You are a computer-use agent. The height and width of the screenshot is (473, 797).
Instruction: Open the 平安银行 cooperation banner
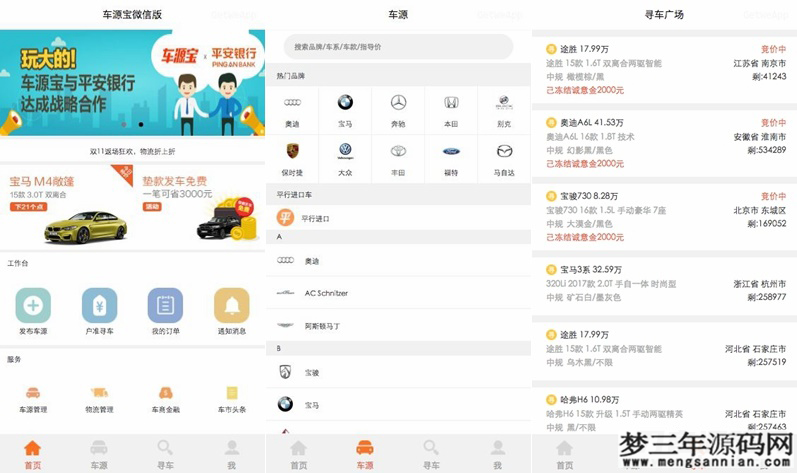(x=132, y=83)
